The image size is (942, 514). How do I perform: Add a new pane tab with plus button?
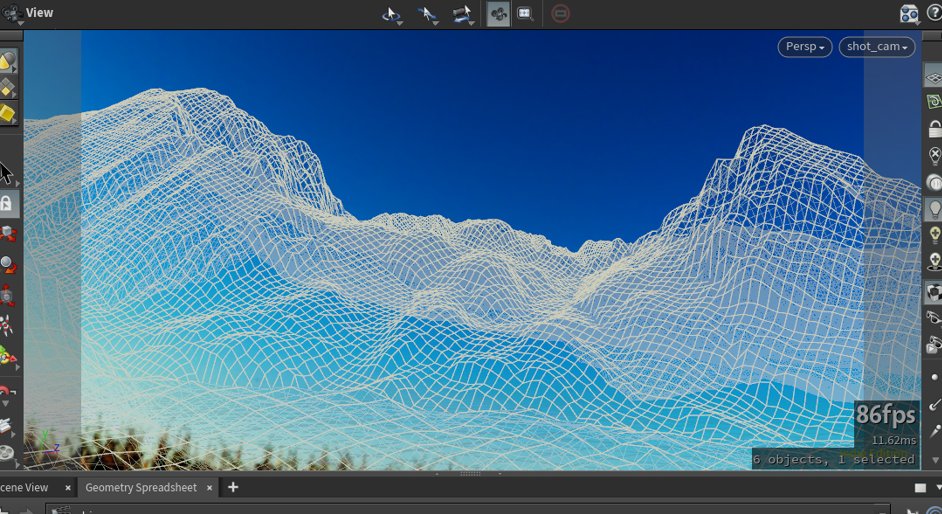(233, 488)
